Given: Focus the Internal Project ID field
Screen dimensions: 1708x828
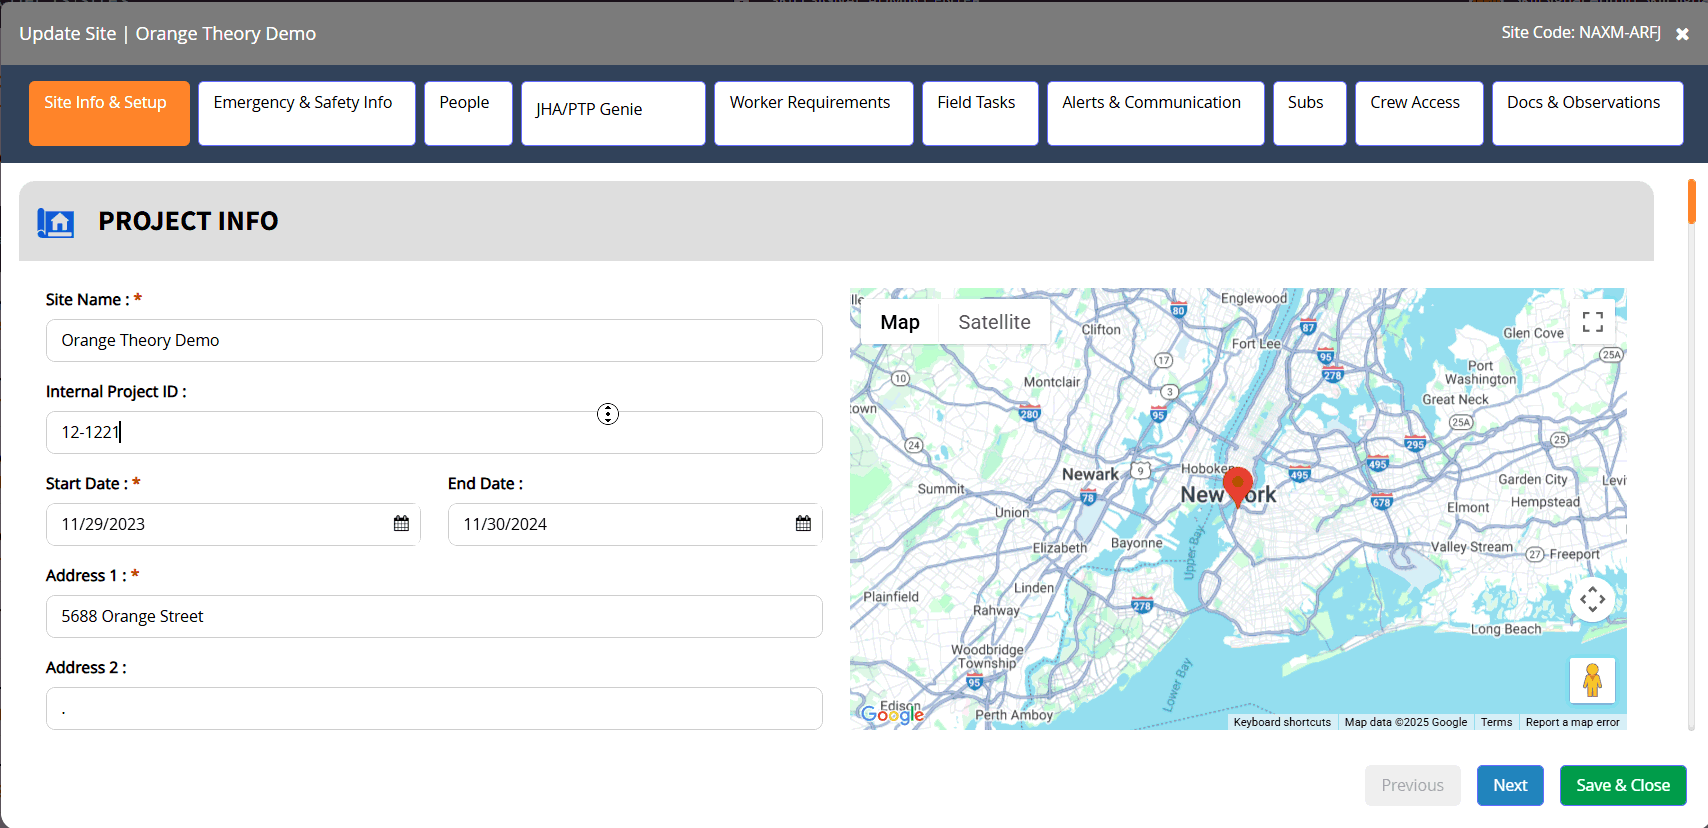Looking at the screenshot, I should [x=434, y=433].
